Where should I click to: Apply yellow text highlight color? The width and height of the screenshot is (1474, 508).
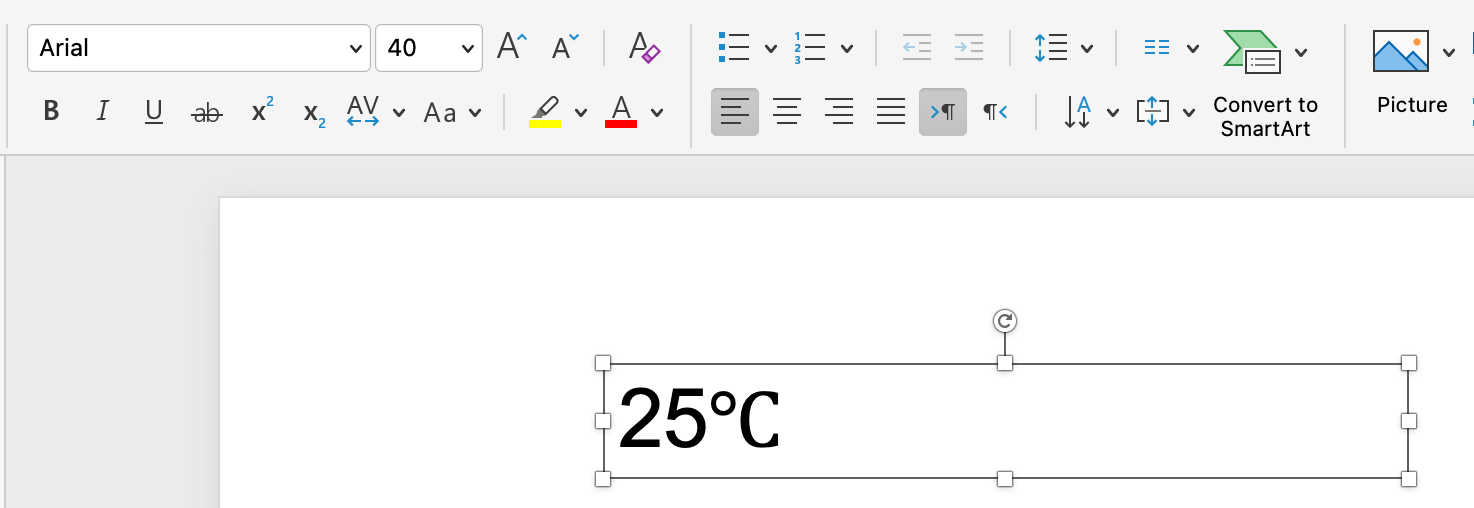(545, 111)
